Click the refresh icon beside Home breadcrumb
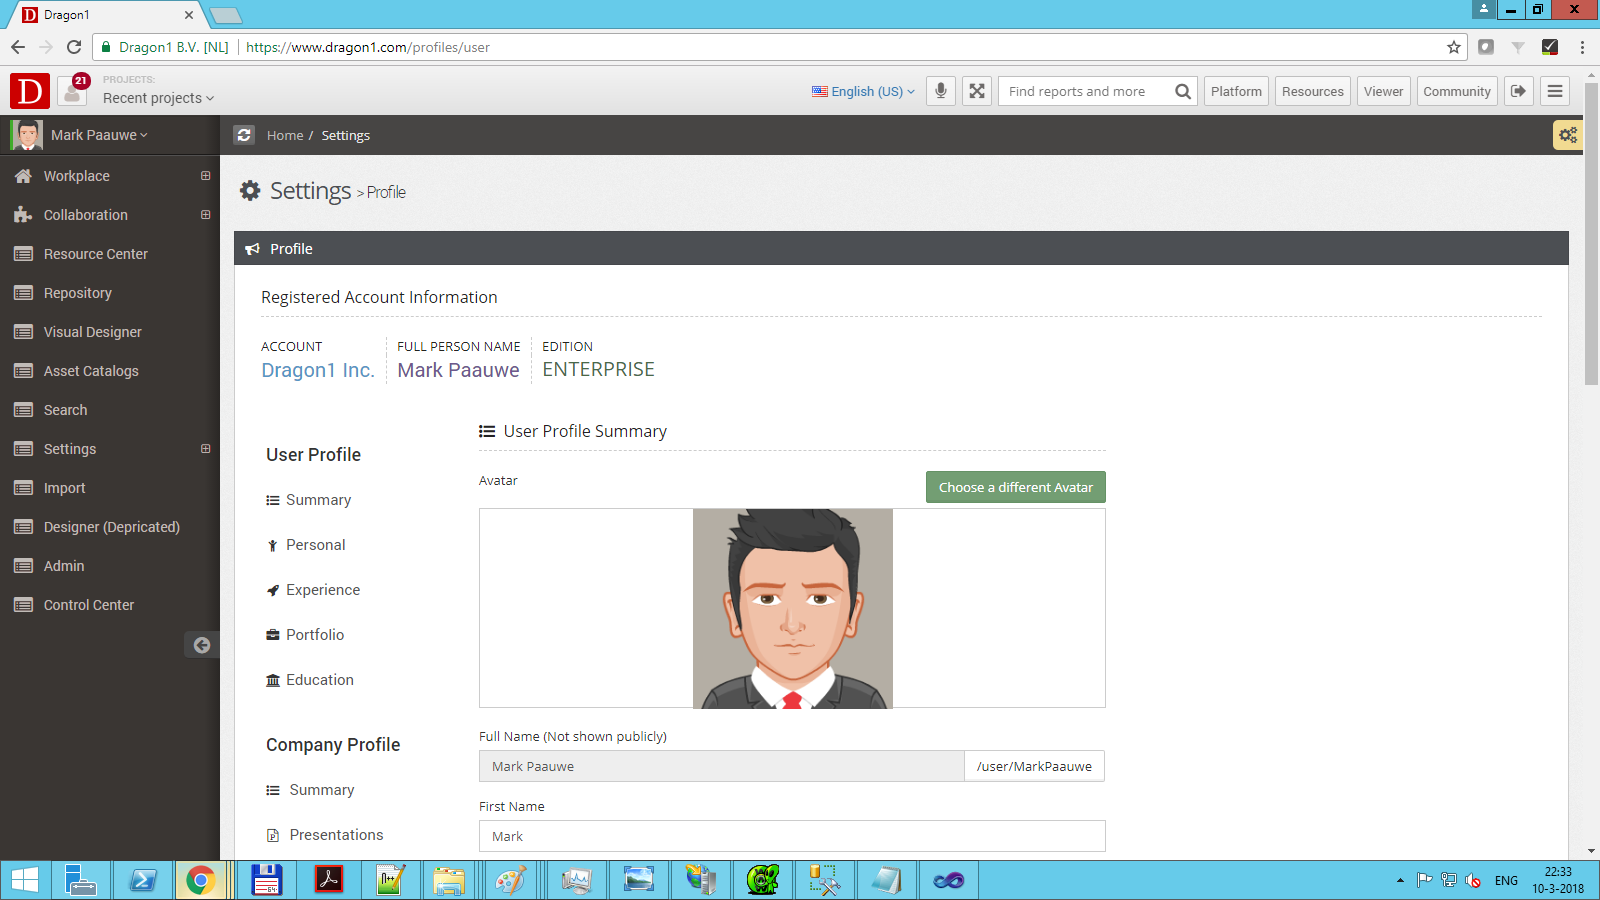Image resolution: width=1600 pixels, height=900 pixels. coord(244,135)
